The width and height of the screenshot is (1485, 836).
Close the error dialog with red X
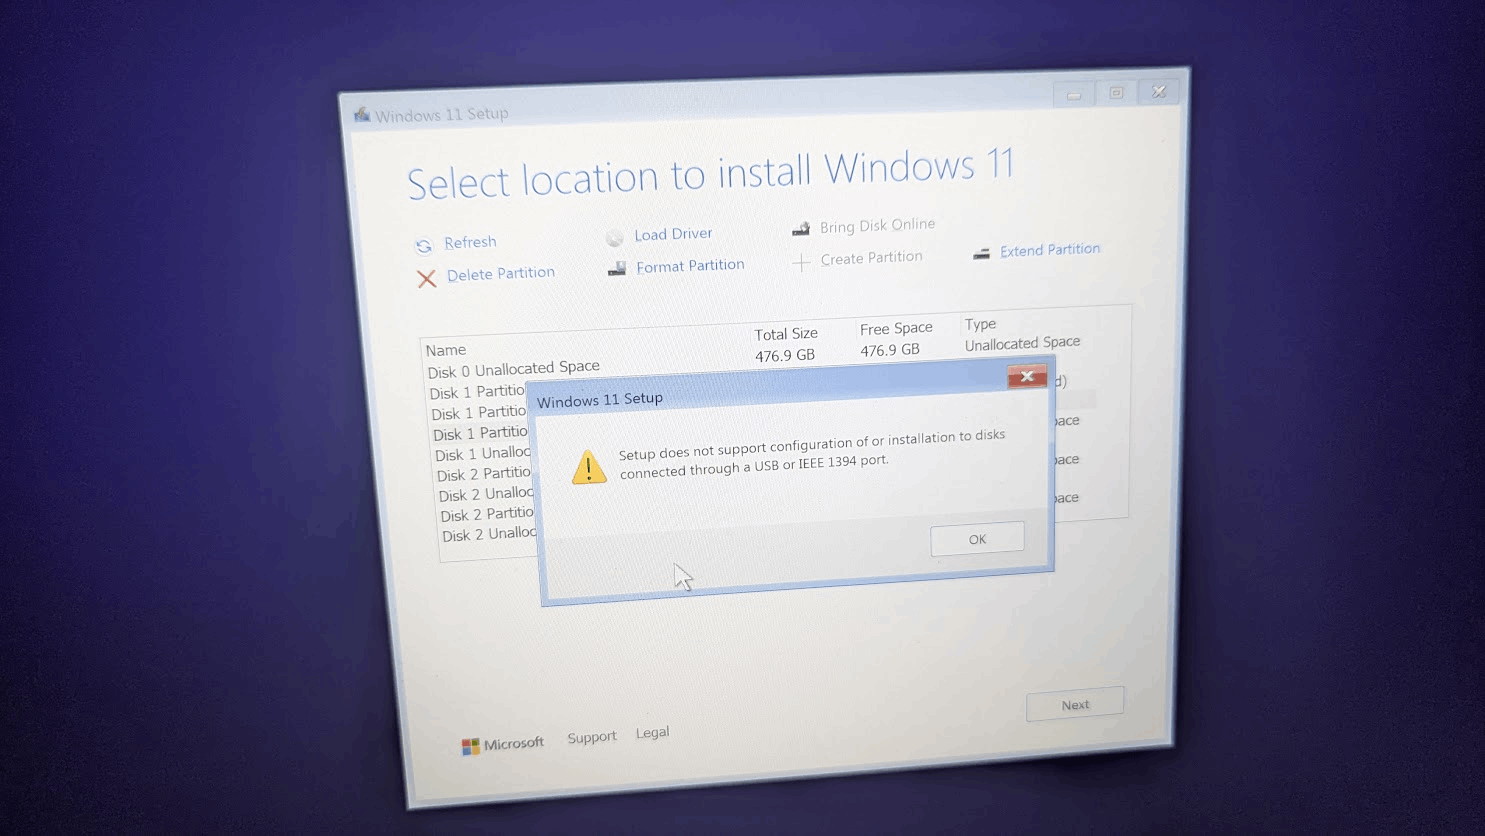[x=1027, y=376]
